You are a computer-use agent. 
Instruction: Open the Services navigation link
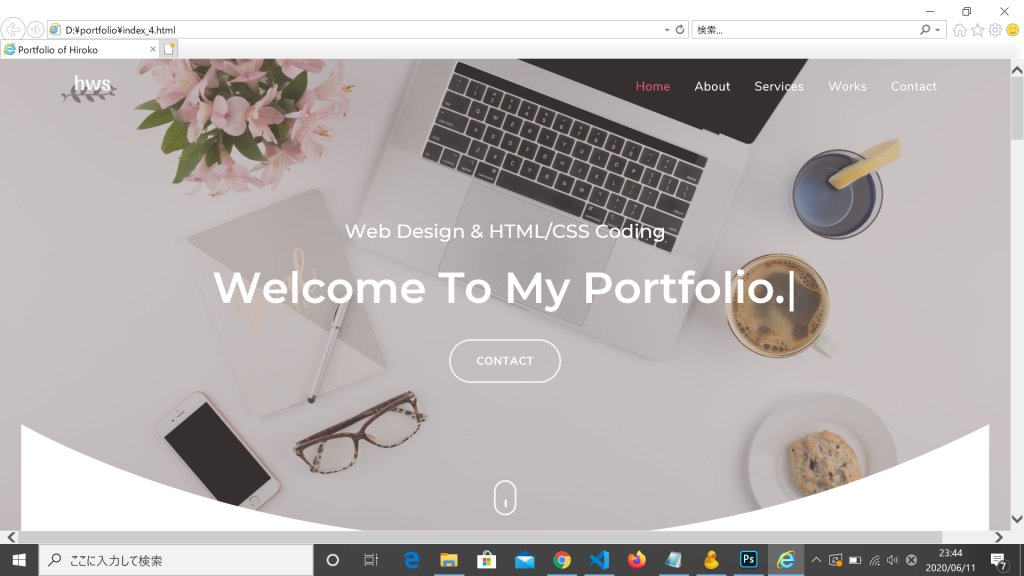(x=778, y=86)
